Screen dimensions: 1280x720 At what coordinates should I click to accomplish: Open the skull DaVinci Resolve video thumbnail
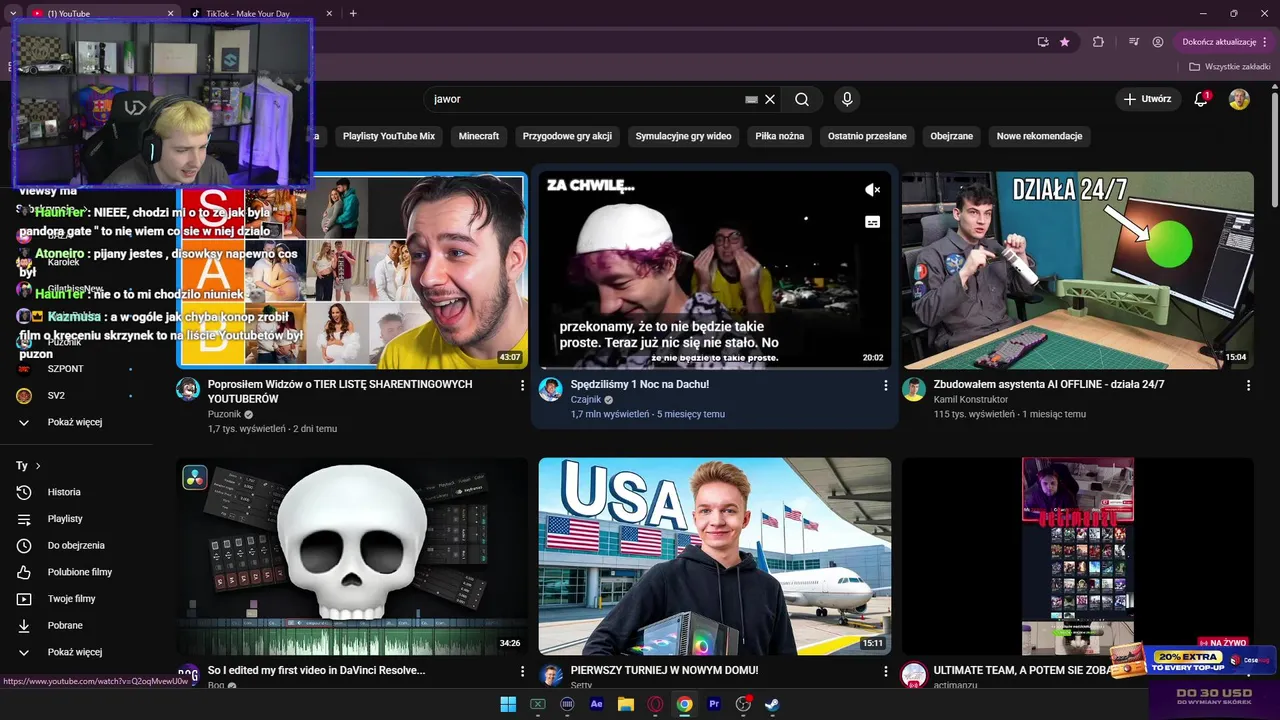(x=352, y=556)
